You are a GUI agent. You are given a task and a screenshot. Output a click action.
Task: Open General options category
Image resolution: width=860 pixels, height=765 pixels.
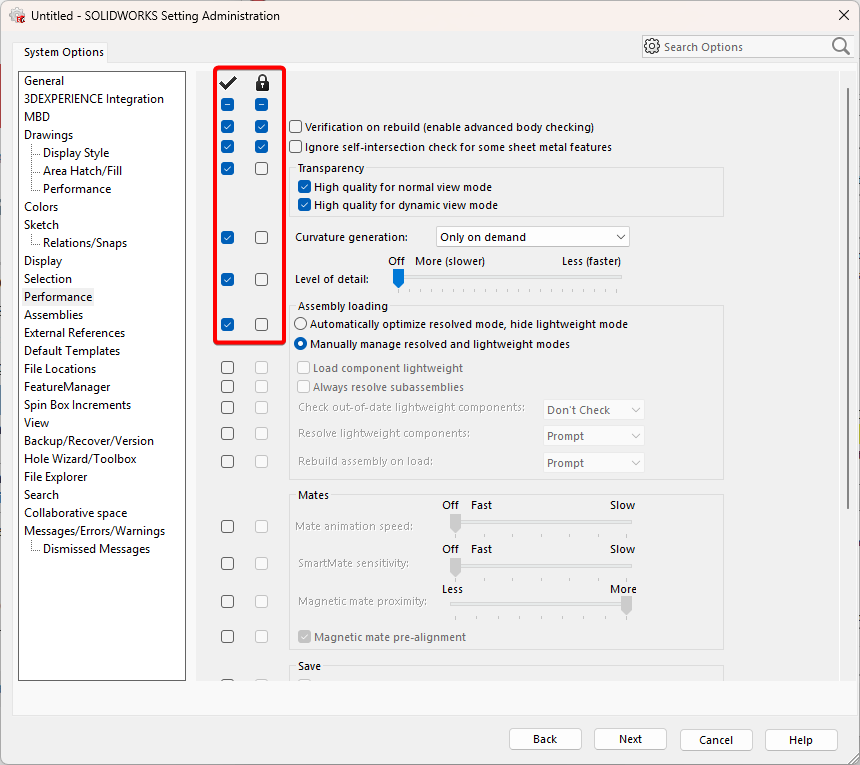click(44, 81)
